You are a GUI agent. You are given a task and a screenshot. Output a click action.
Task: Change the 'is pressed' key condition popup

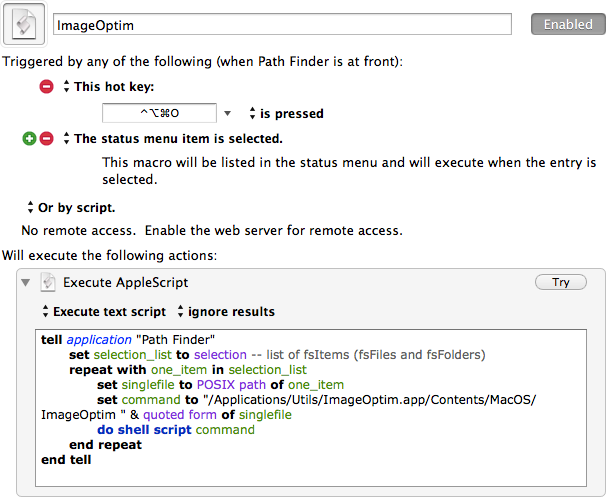pos(286,113)
